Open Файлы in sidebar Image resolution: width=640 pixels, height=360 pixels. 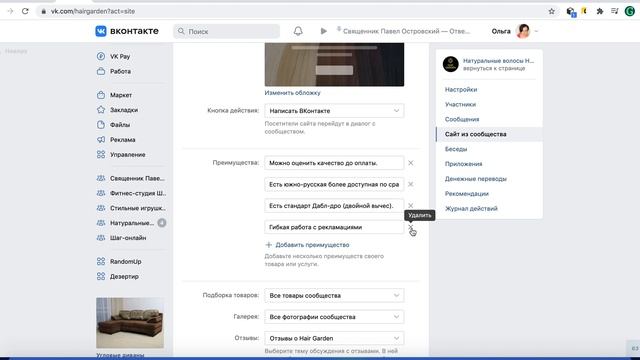[120, 125]
